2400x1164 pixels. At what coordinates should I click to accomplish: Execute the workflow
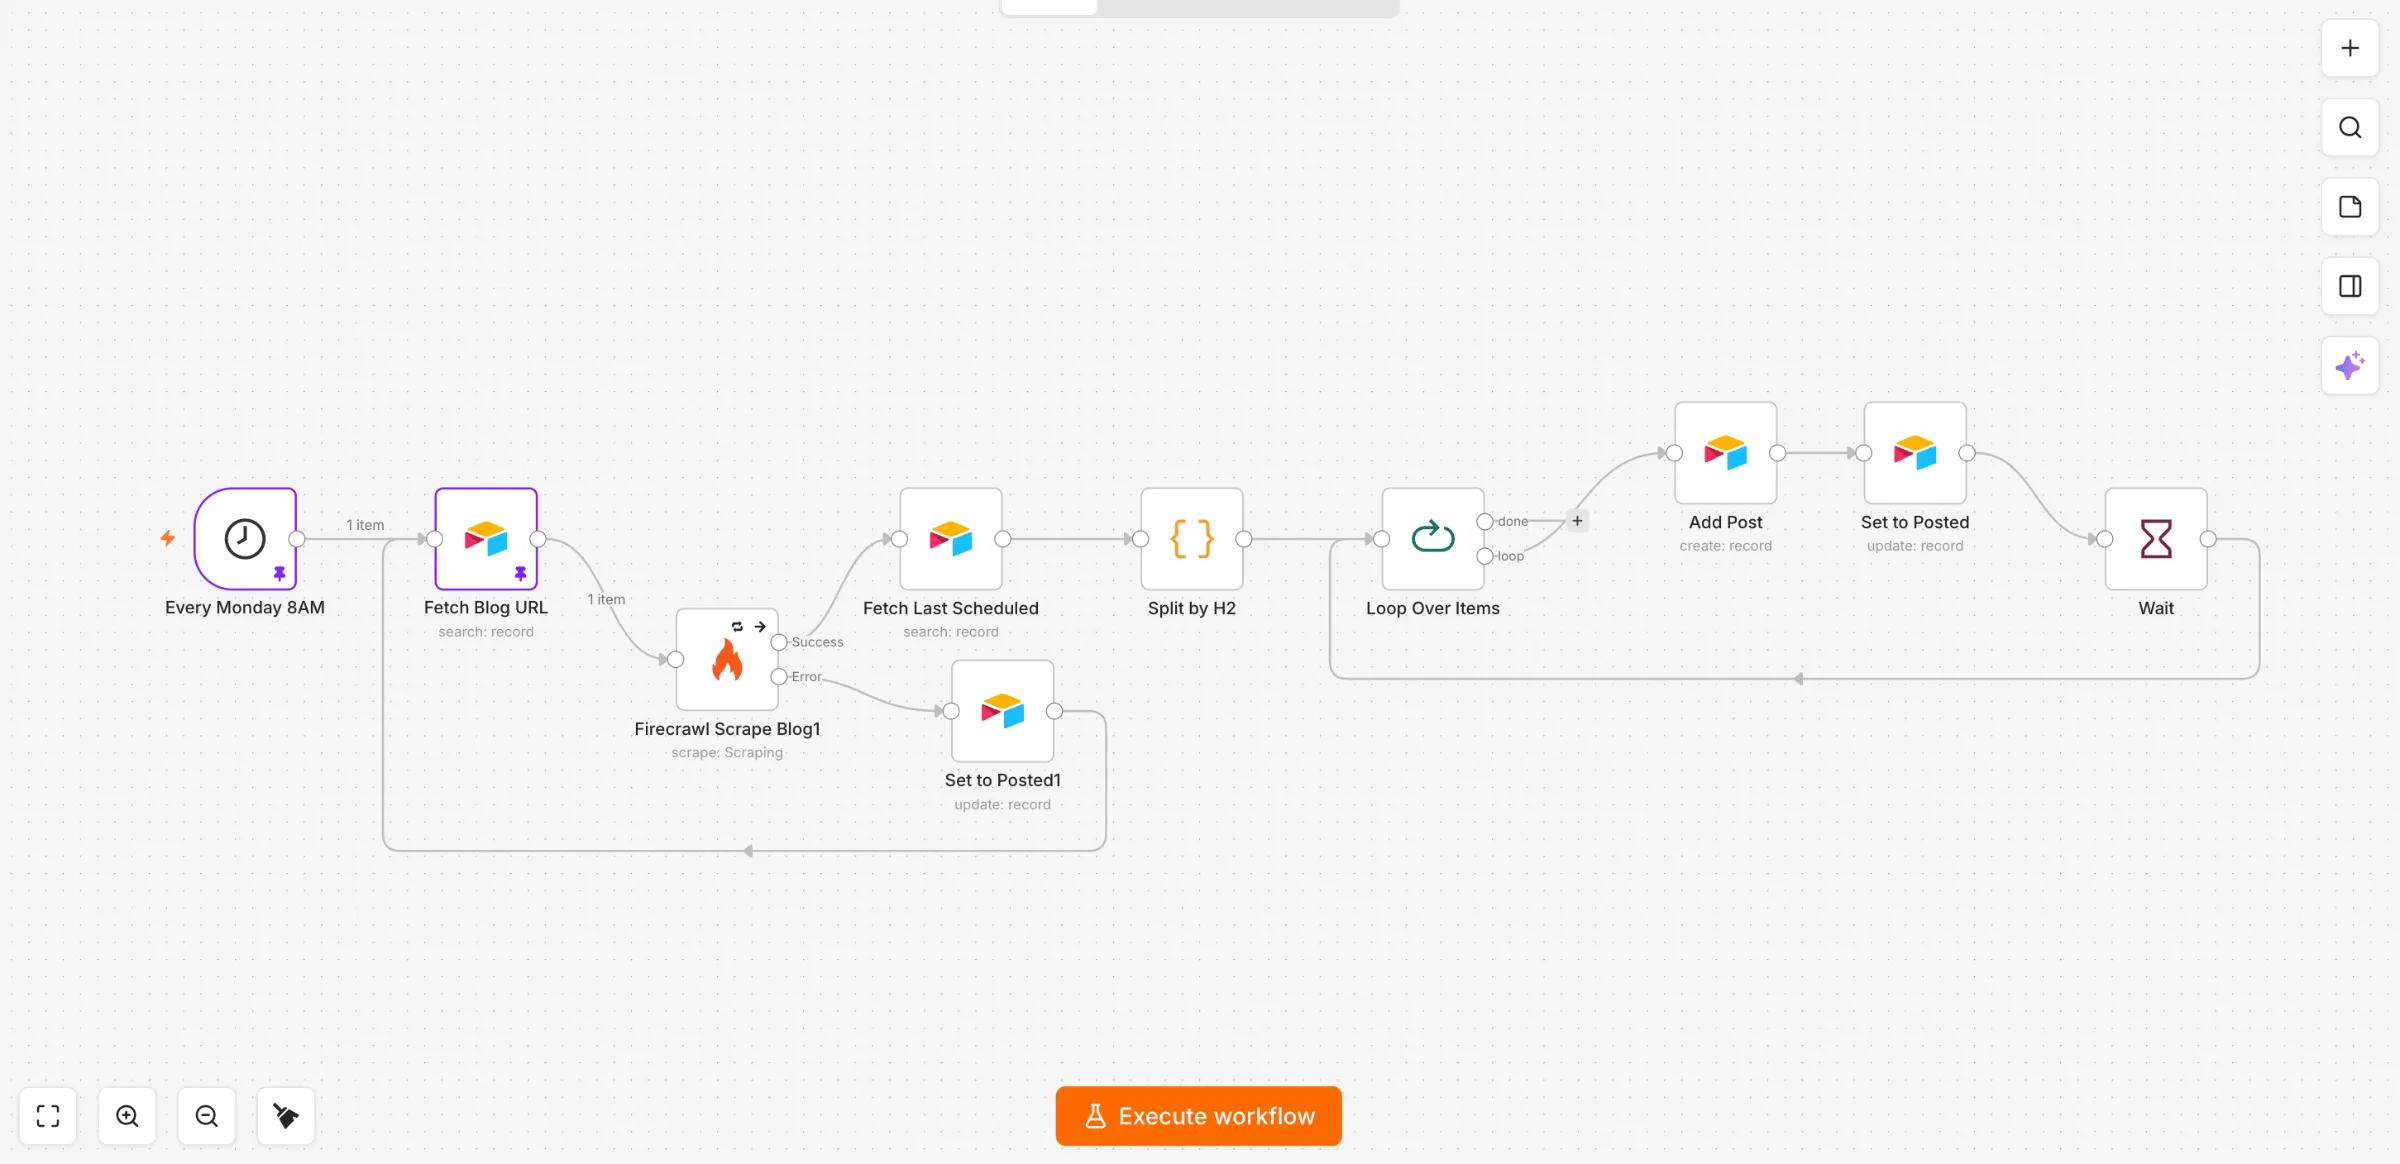1199,1116
